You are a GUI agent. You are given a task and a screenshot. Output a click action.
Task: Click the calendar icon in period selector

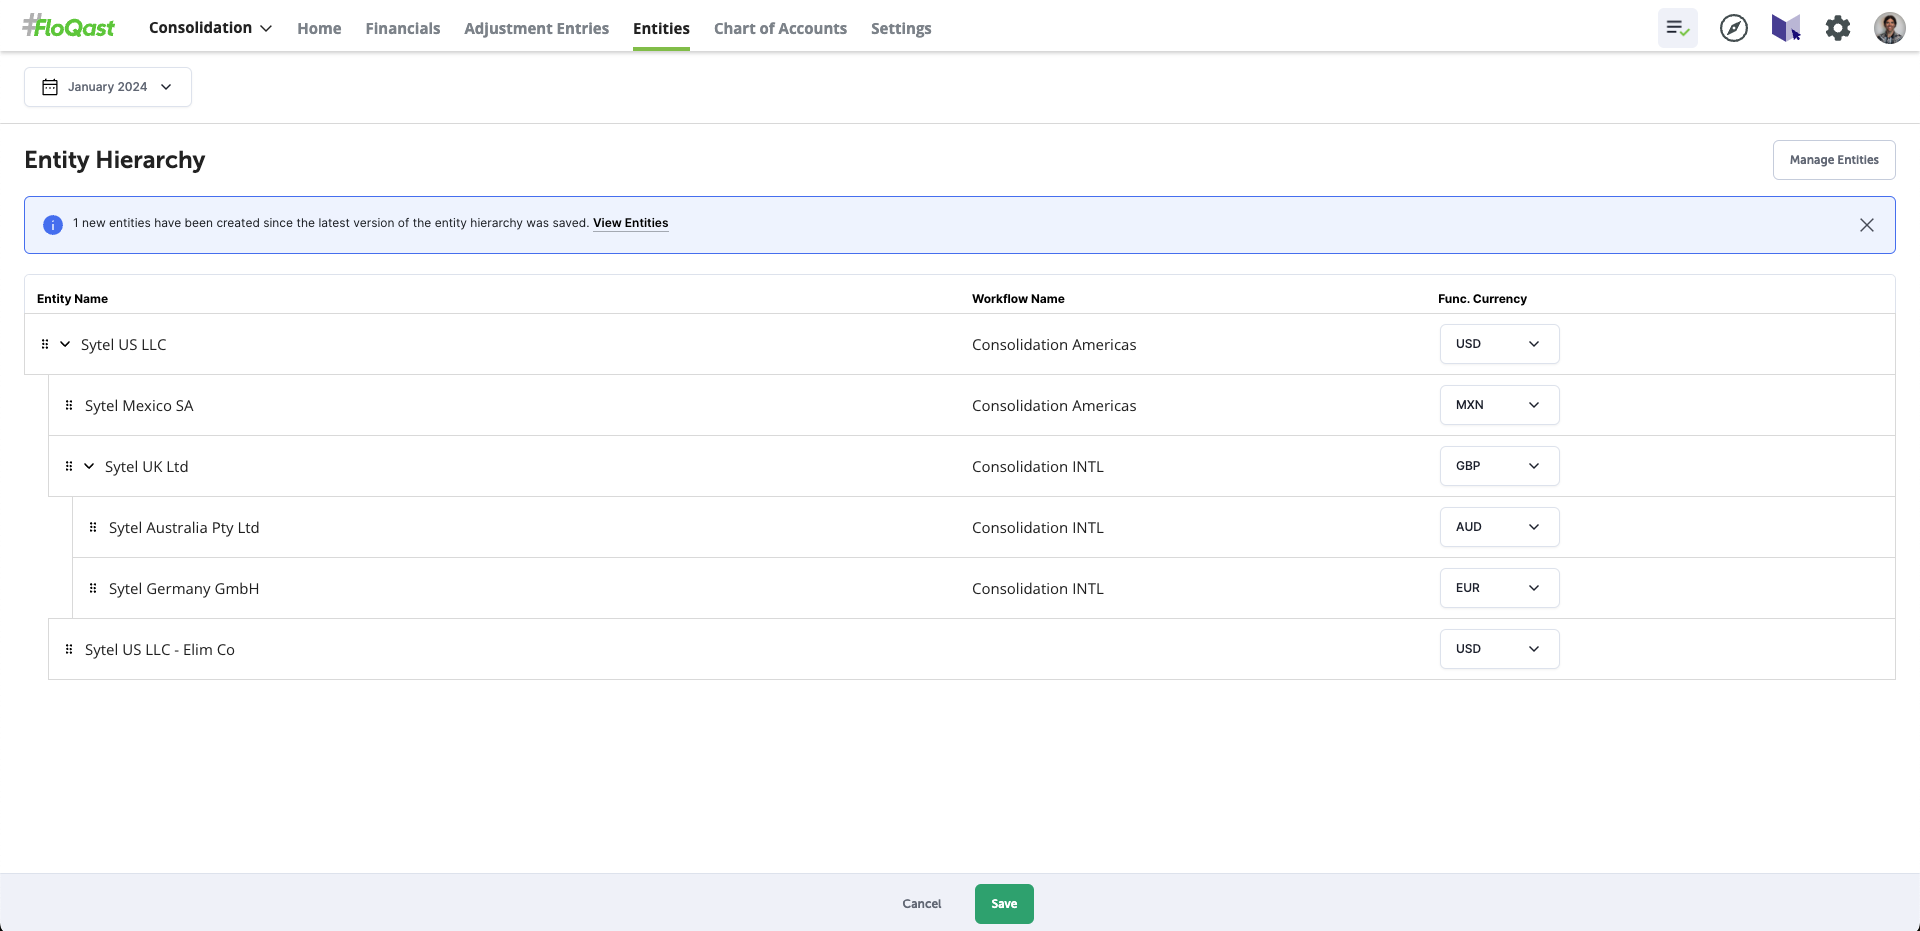(50, 87)
